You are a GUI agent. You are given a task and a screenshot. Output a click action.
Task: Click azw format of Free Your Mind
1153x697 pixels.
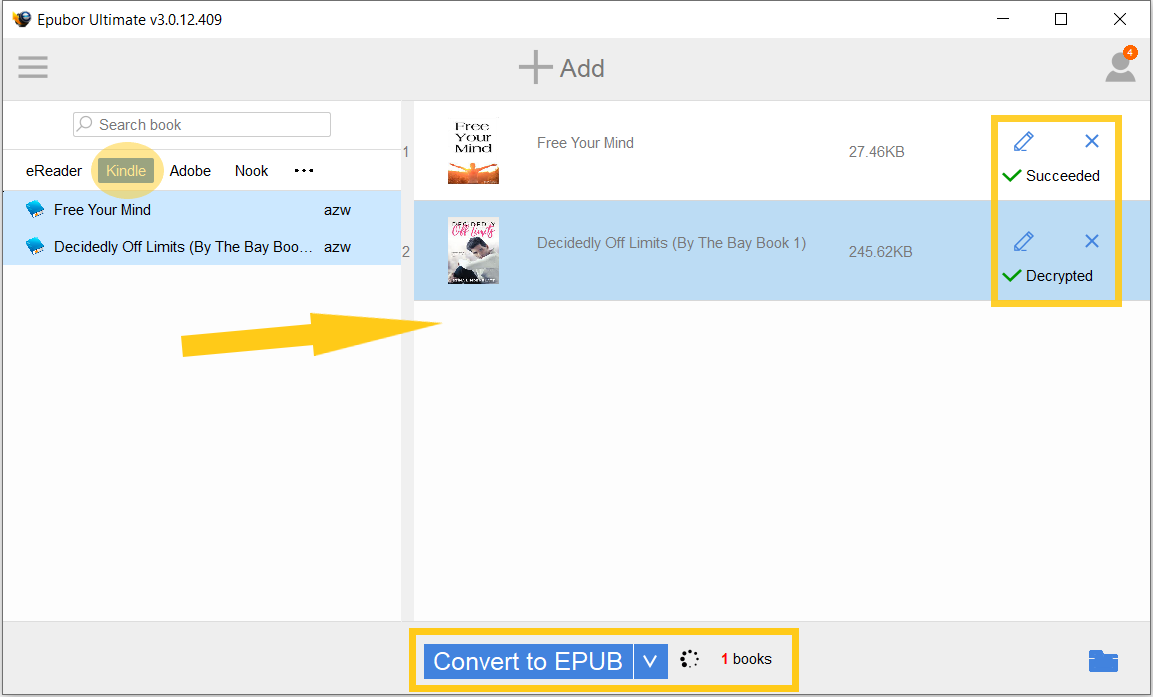tap(338, 210)
